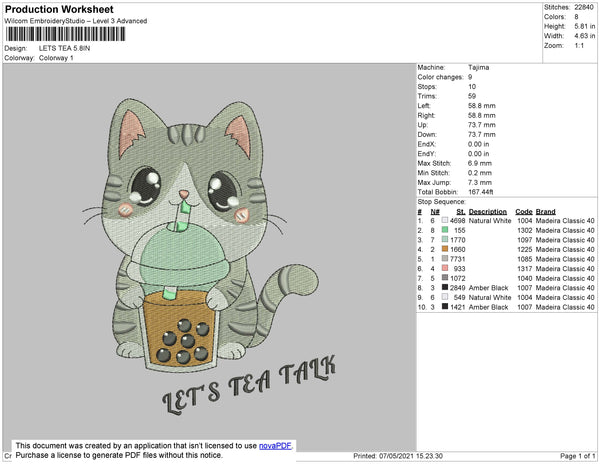Click the machine value 'Tajima'
The image size is (600, 464).
coord(478,67)
